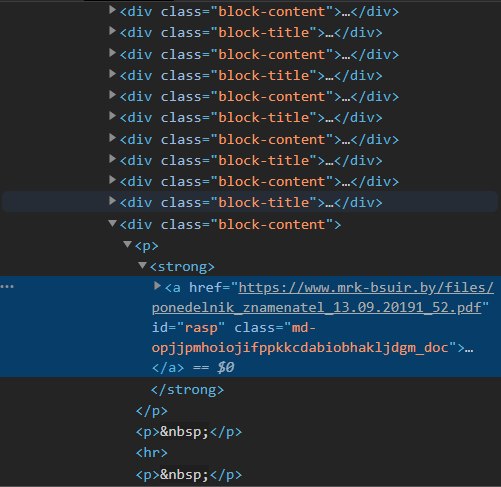Select the opening <strong> tag text
This screenshot has height=487, width=501.
[182, 267]
